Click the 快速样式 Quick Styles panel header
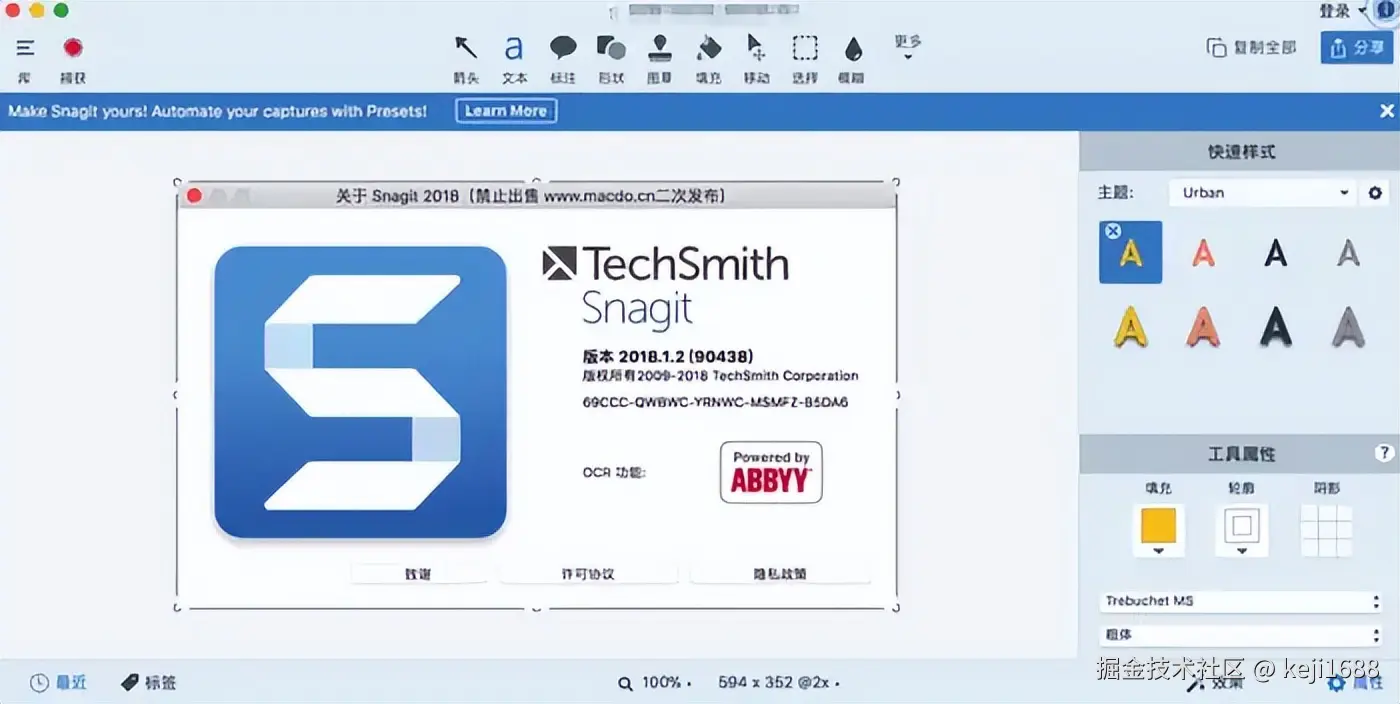This screenshot has height=704, width=1400. pyautogui.click(x=1240, y=152)
